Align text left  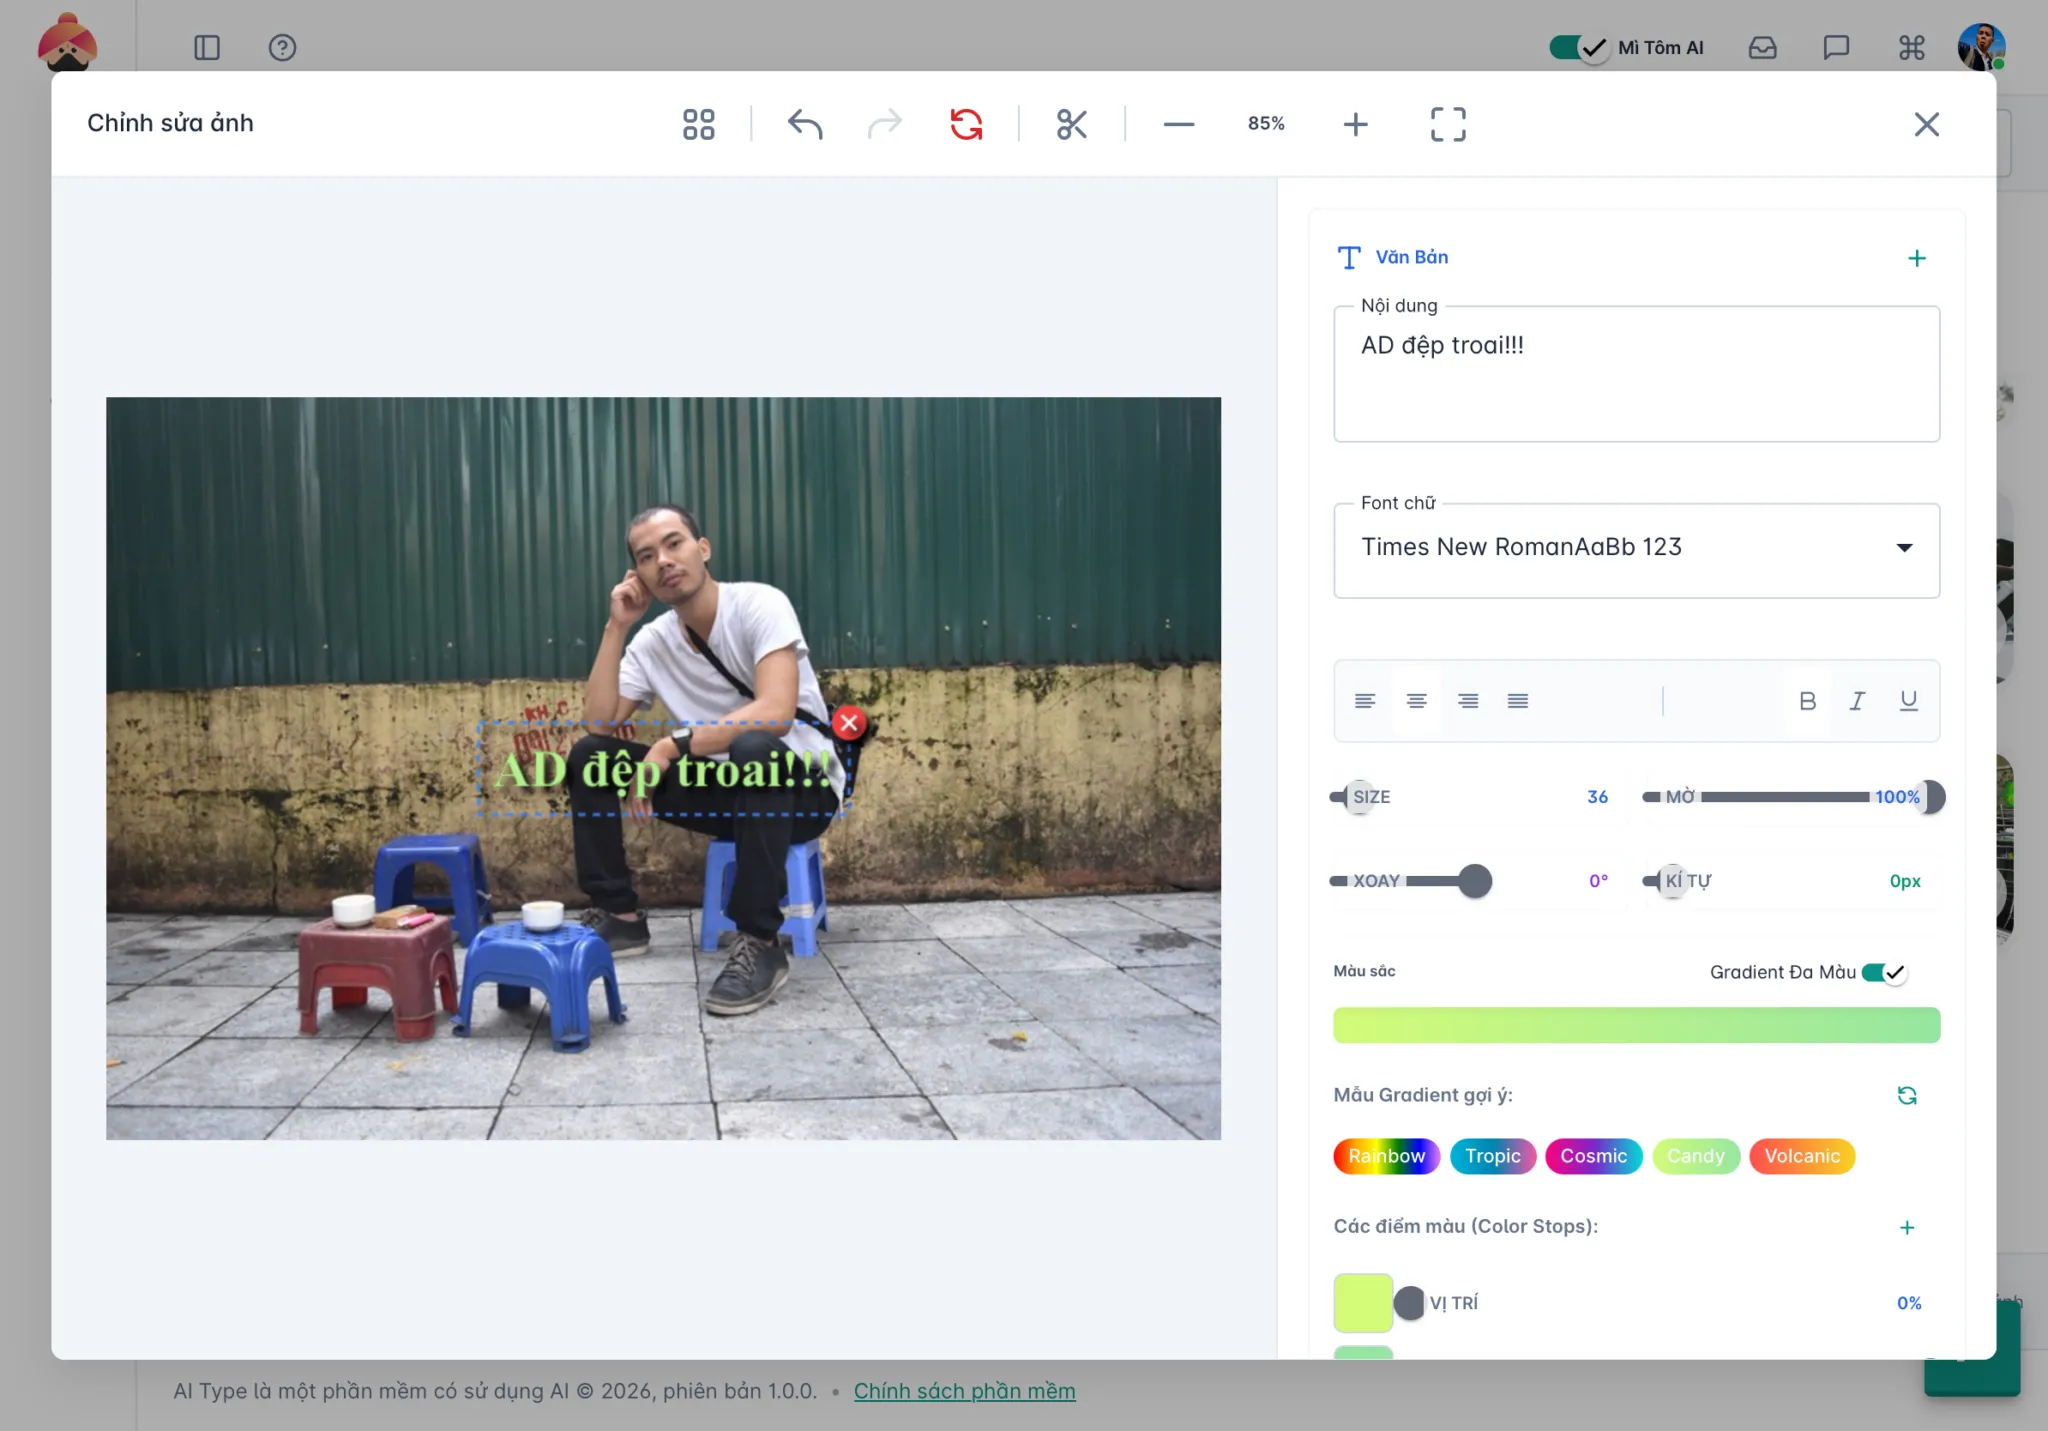click(1365, 701)
